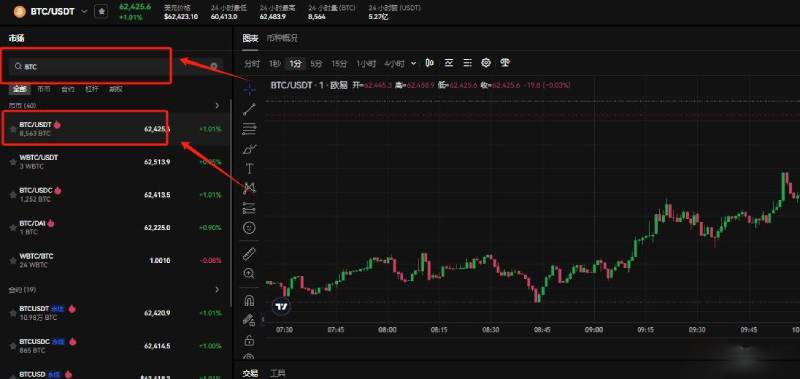This screenshot has height=379, width=800.
Task: Open chart settings gear icon
Action: point(486,63)
